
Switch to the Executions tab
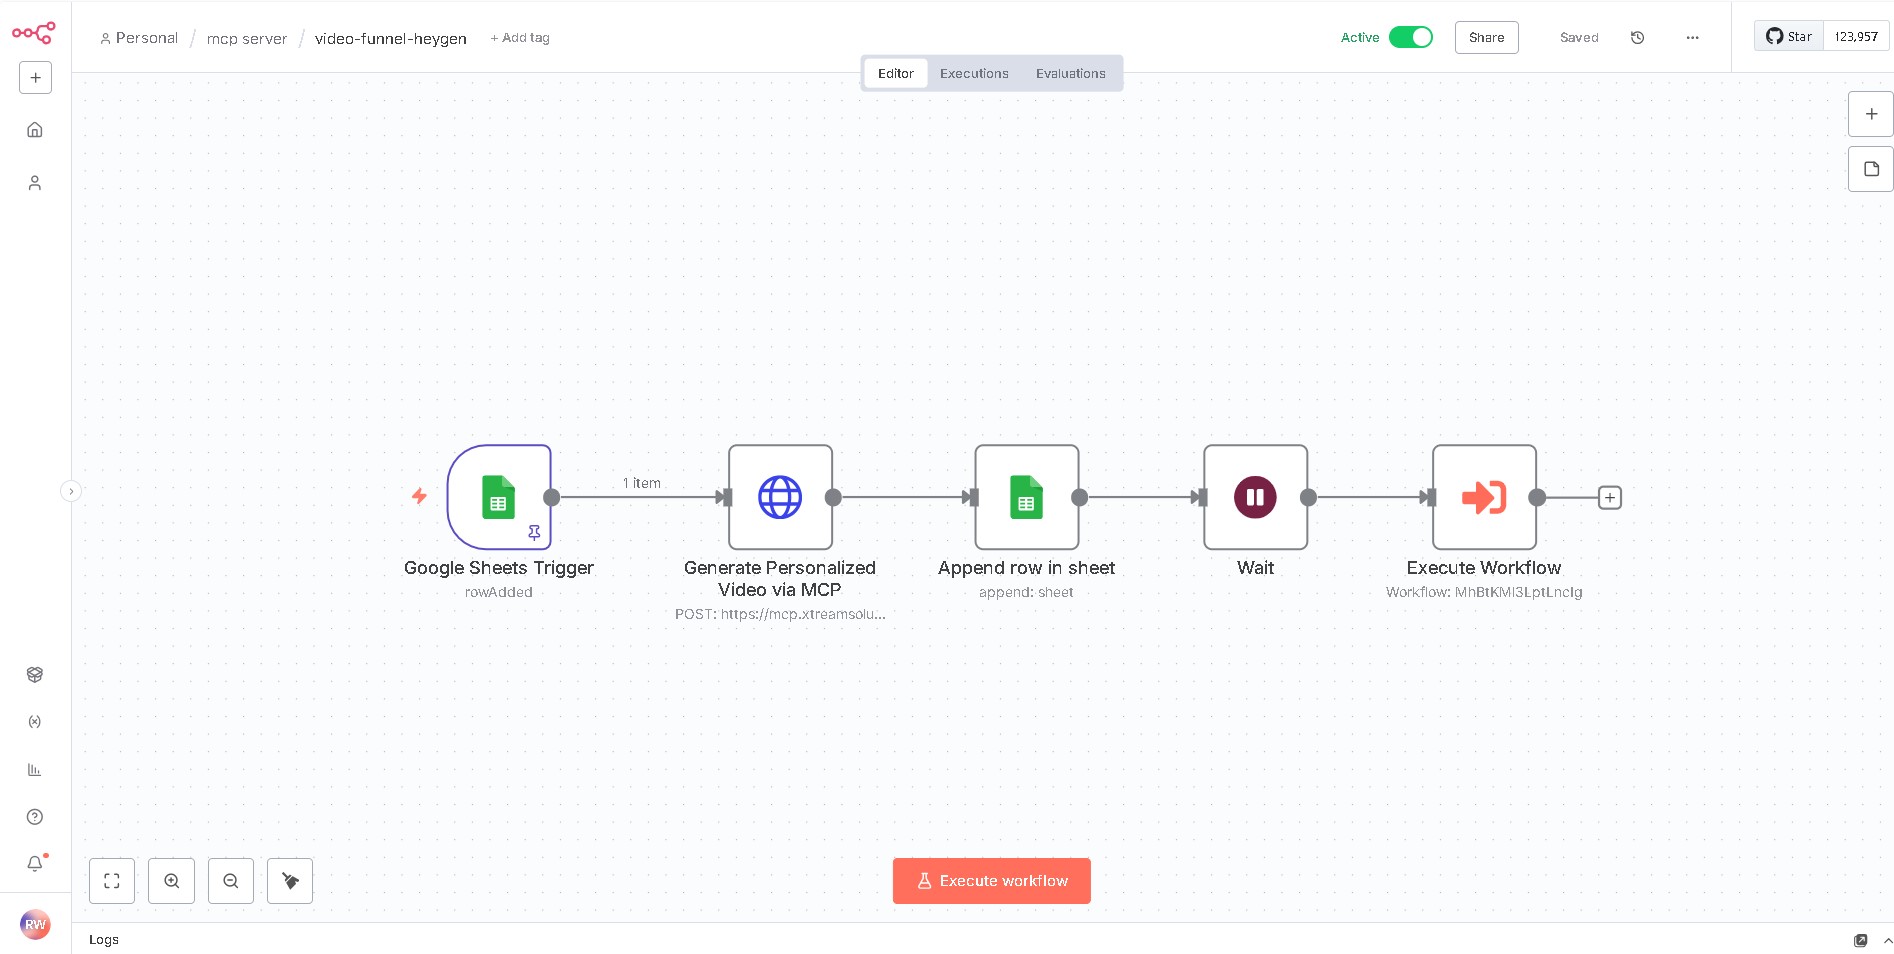(974, 74)
